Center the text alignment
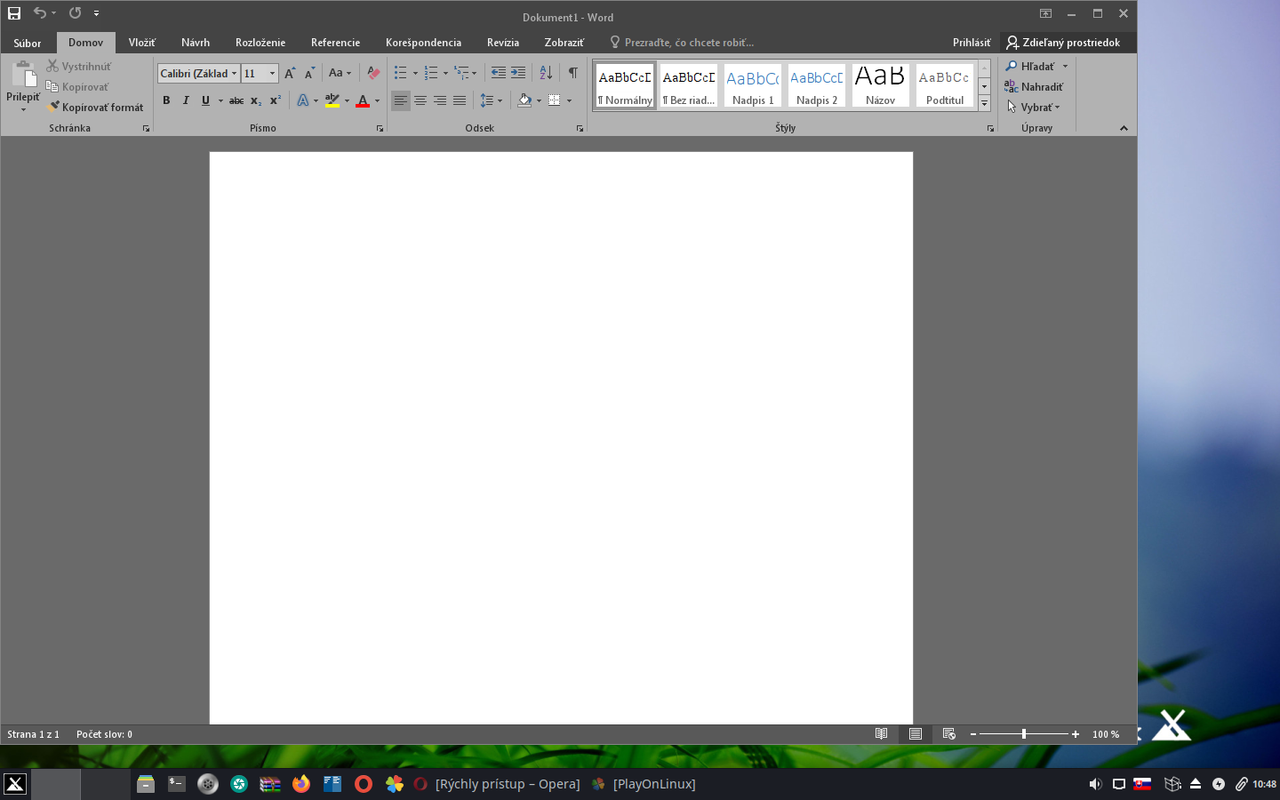Image resolution: width=1280 pixels, height=800 pixels. (420, 100)
